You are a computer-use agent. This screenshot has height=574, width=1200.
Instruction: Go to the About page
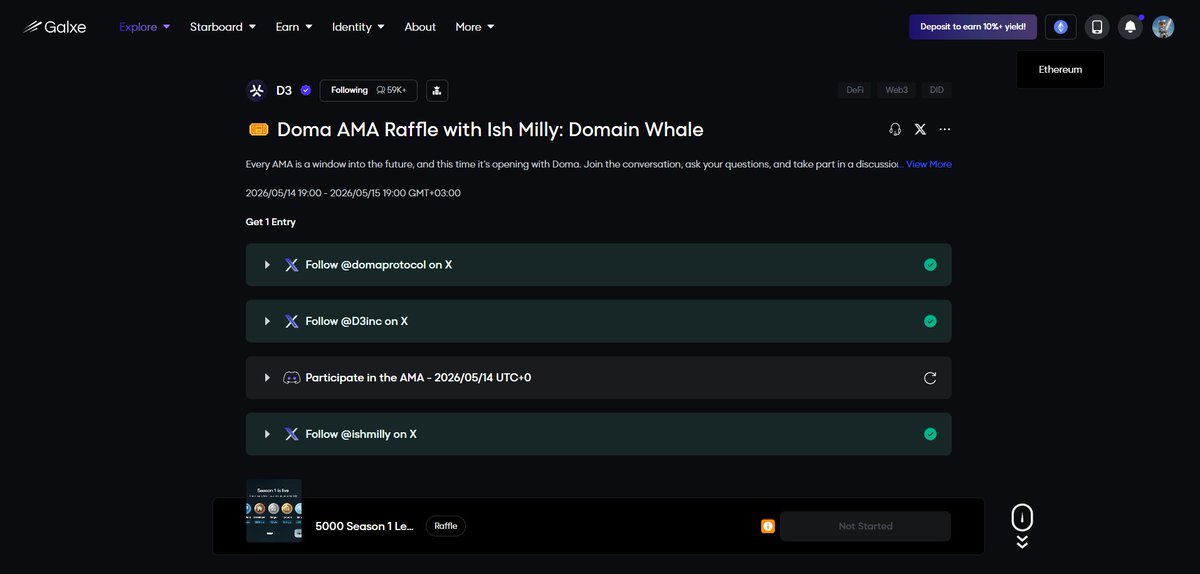(x=420, y=27)
